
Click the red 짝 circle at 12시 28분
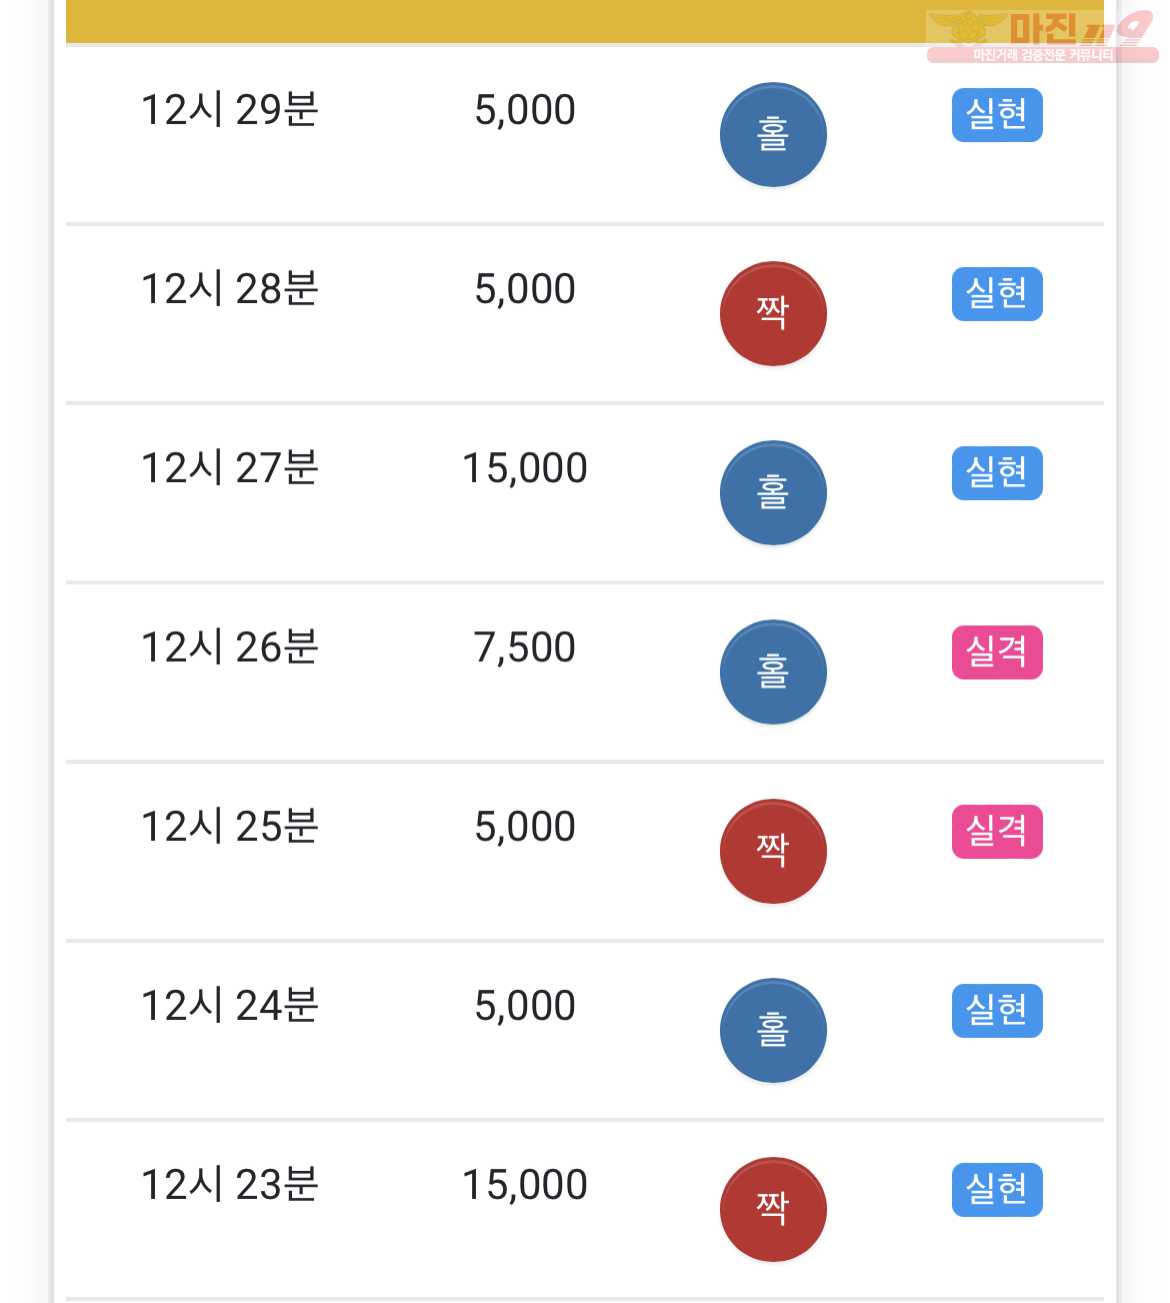point(773,314)
